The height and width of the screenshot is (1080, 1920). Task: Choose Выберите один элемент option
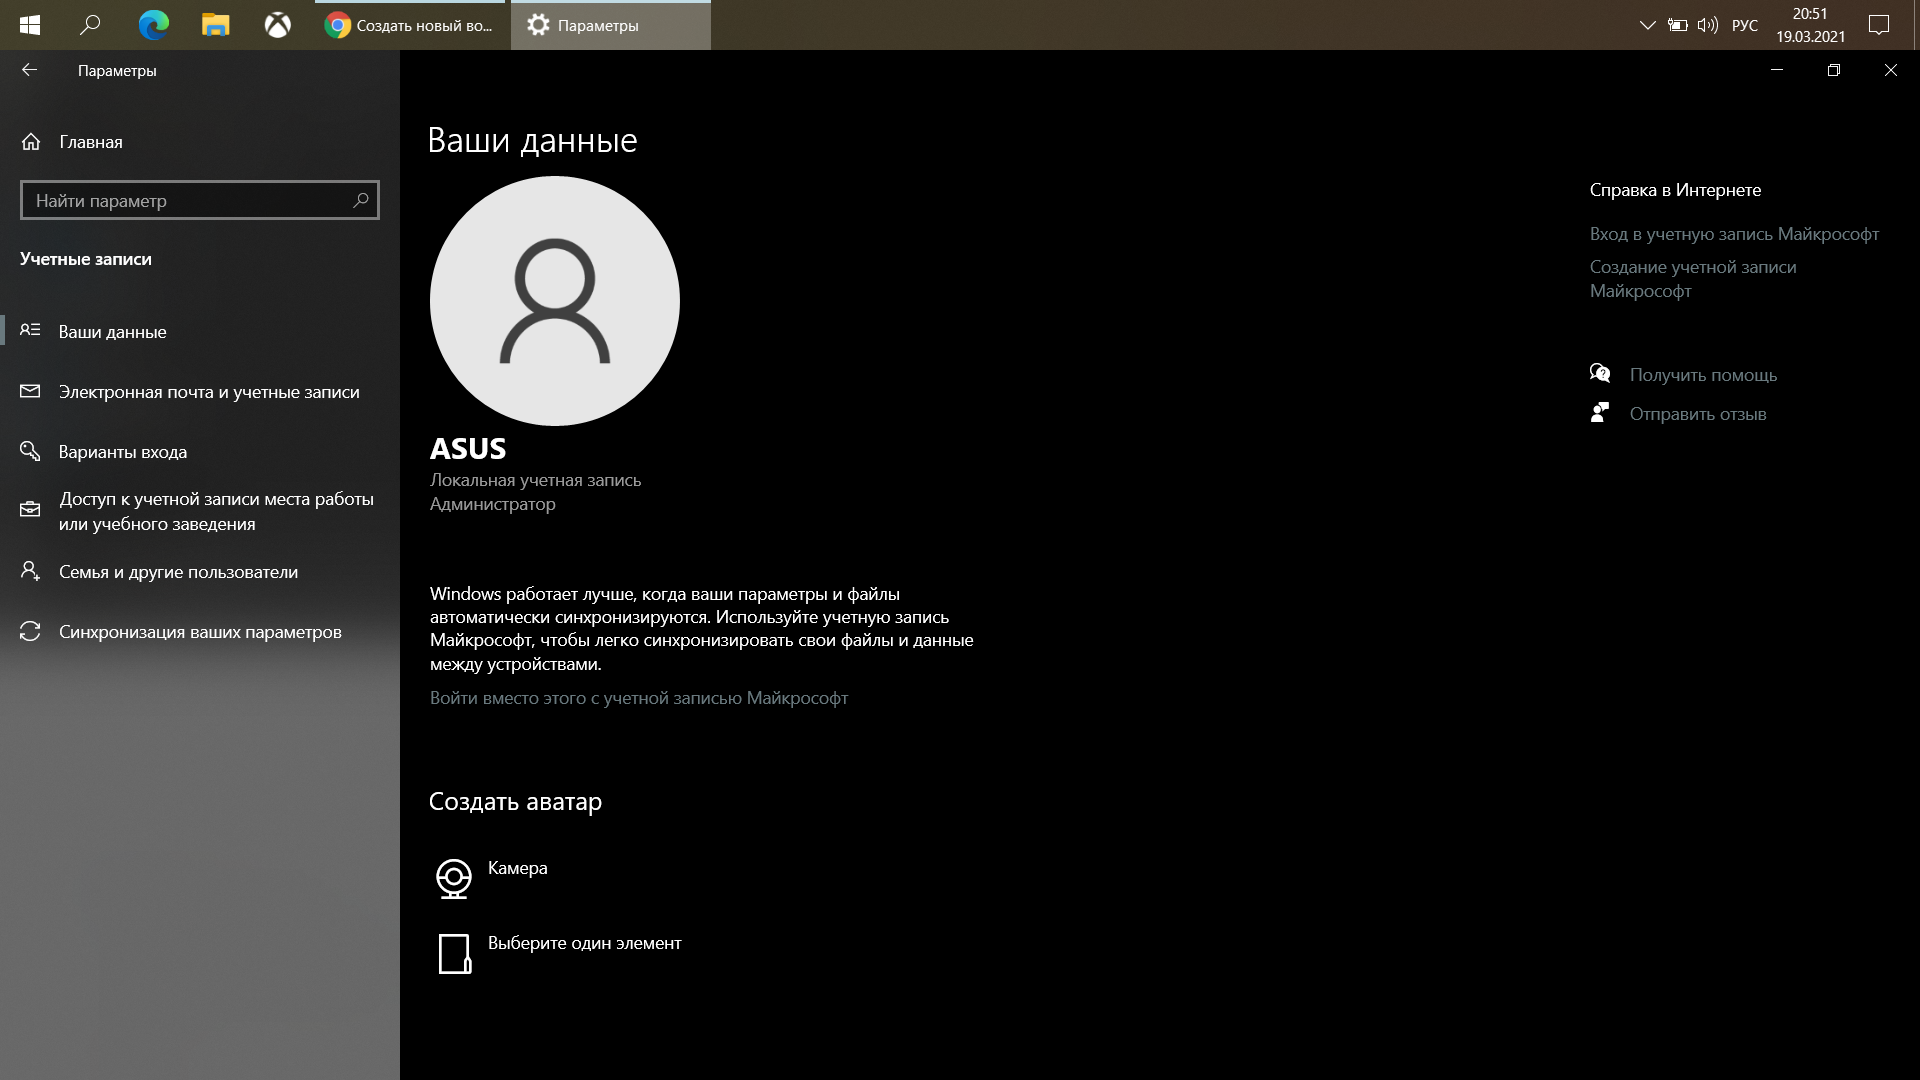click(585, 943)
